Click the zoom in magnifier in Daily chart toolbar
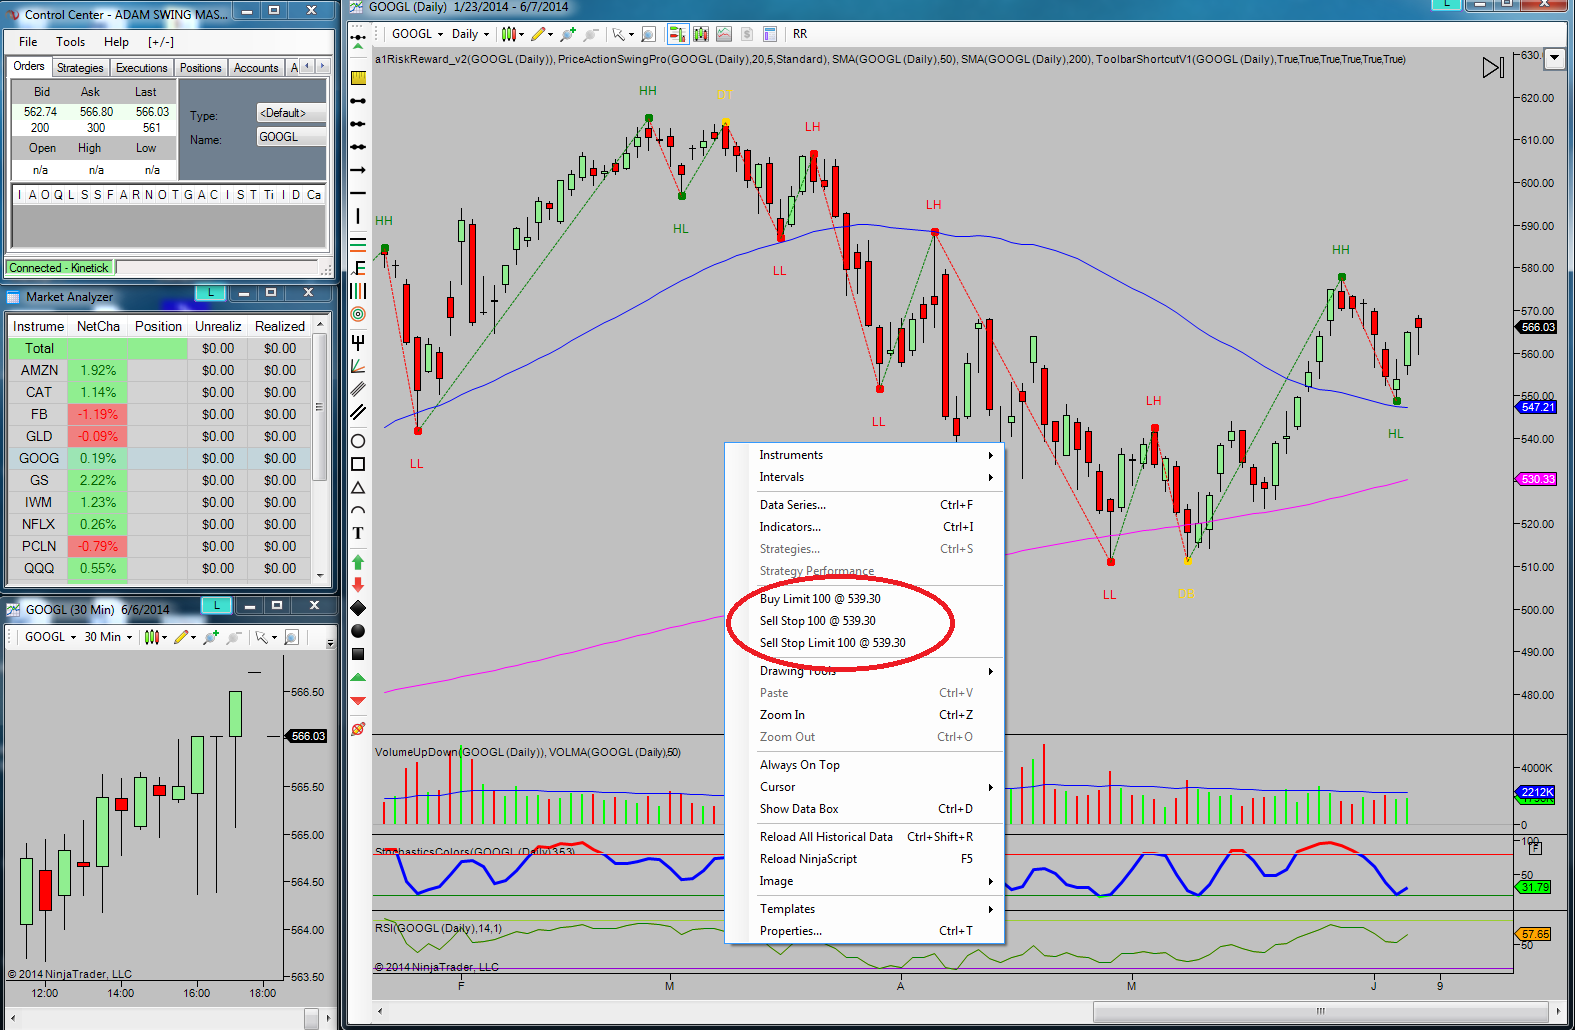The width and height of the screenshot is (1575, 1030). coord(568,34)
